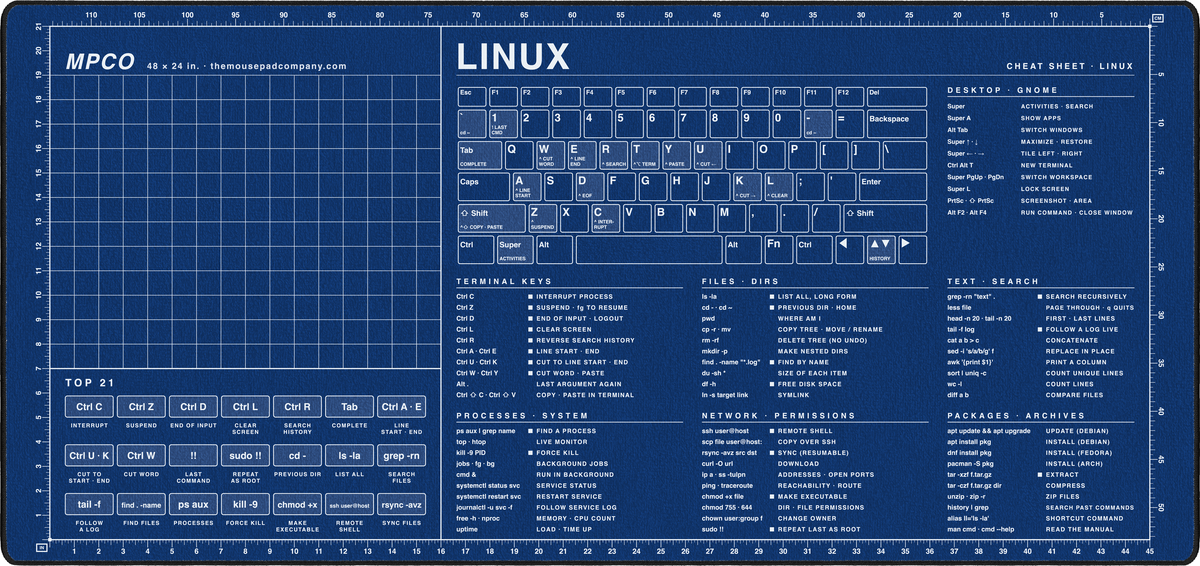This screenshot has height=566, width=1200.
Task: Click the FILES · DIRS section heading
Action: (x=740, y=282)
